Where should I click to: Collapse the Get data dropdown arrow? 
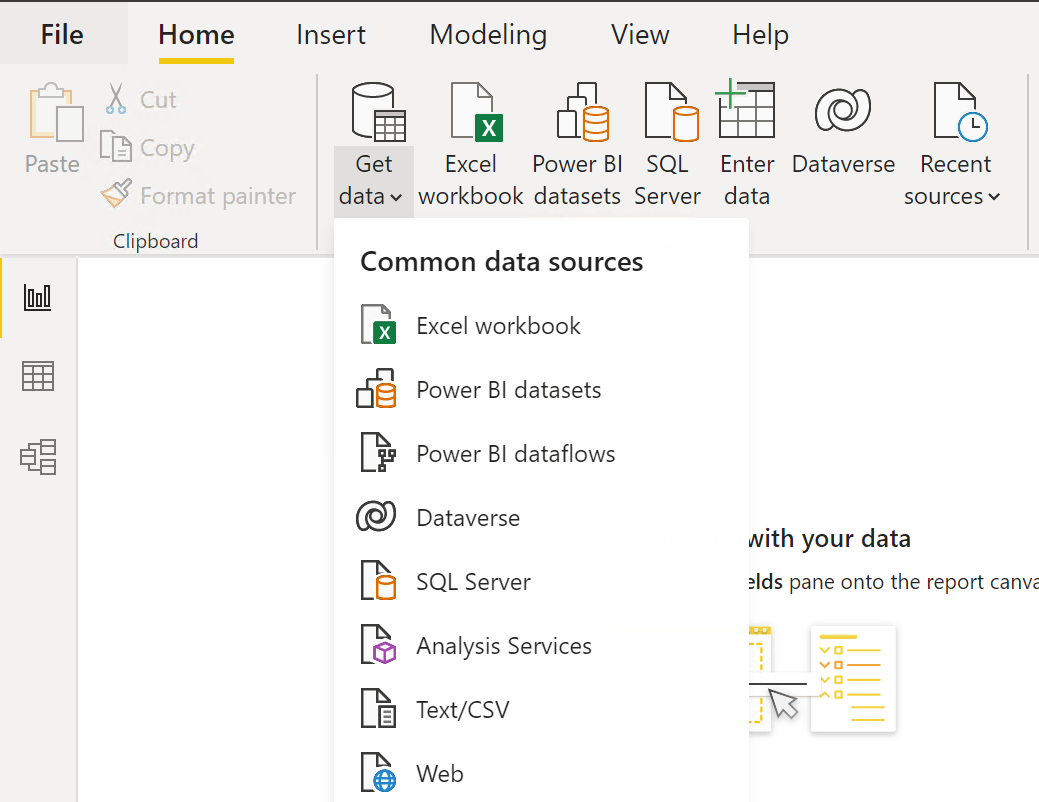(x=396, y=198)
